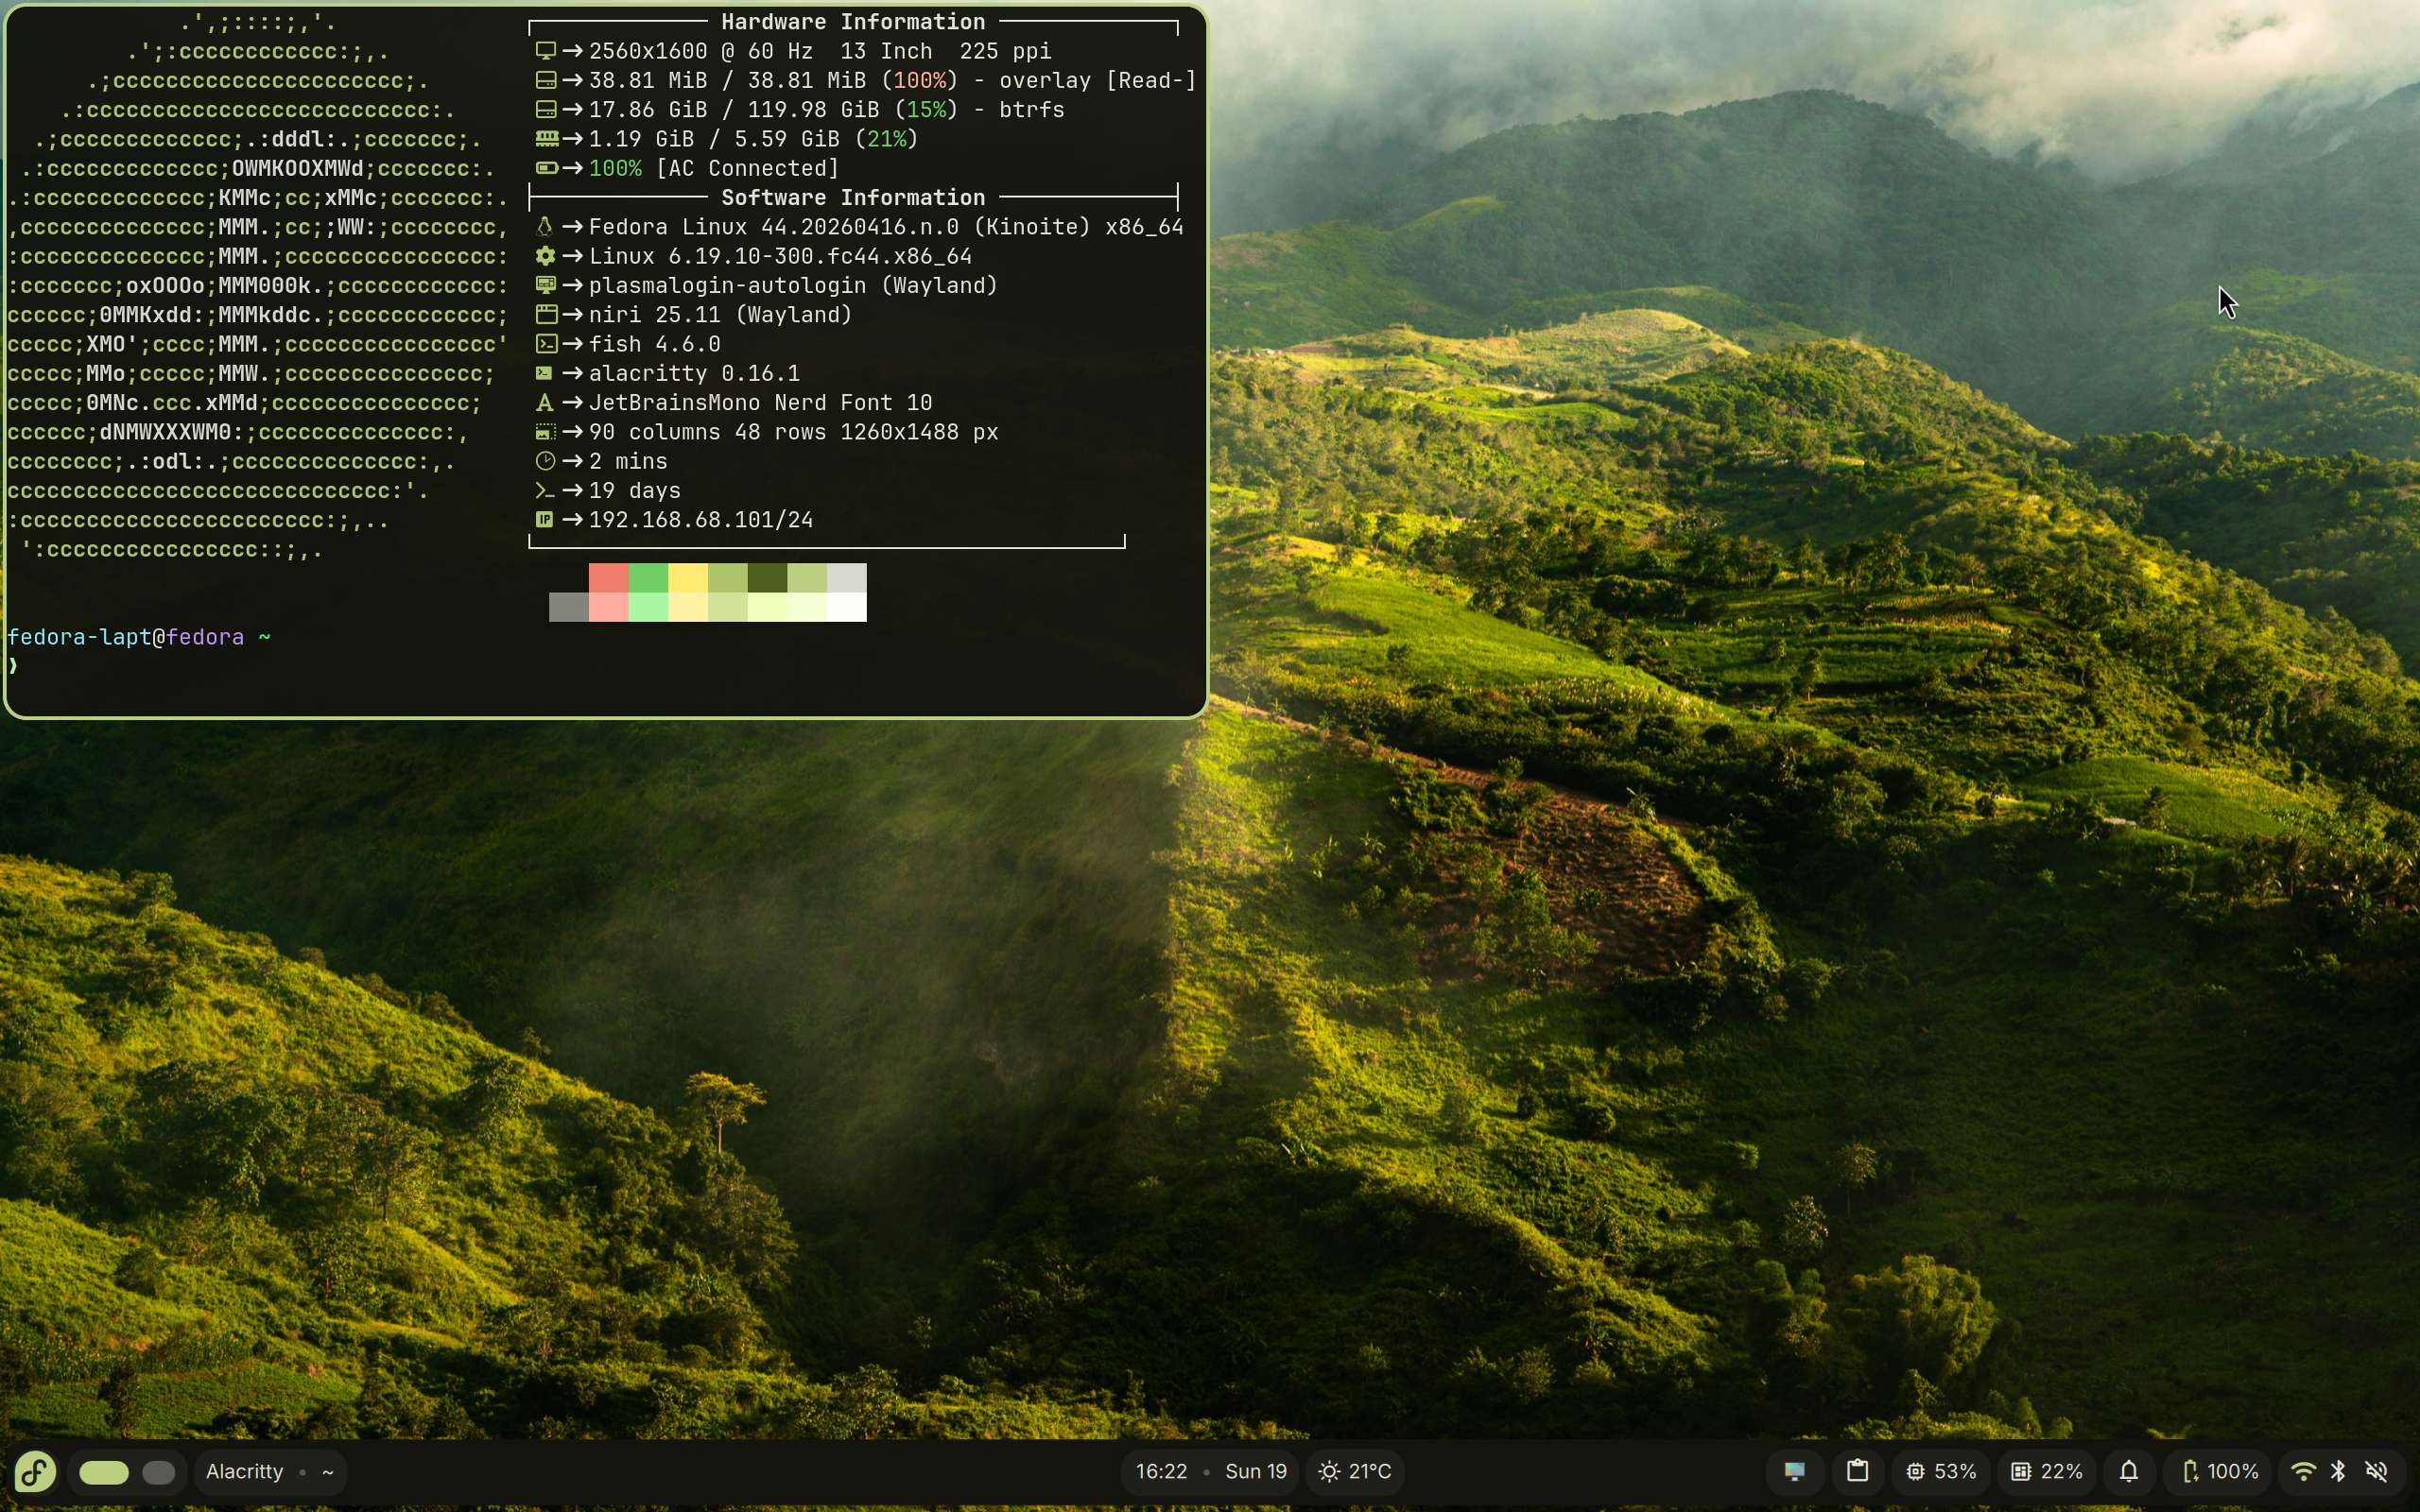
Task: Switch to the active green workspace pill
Action: (104, 1472)
